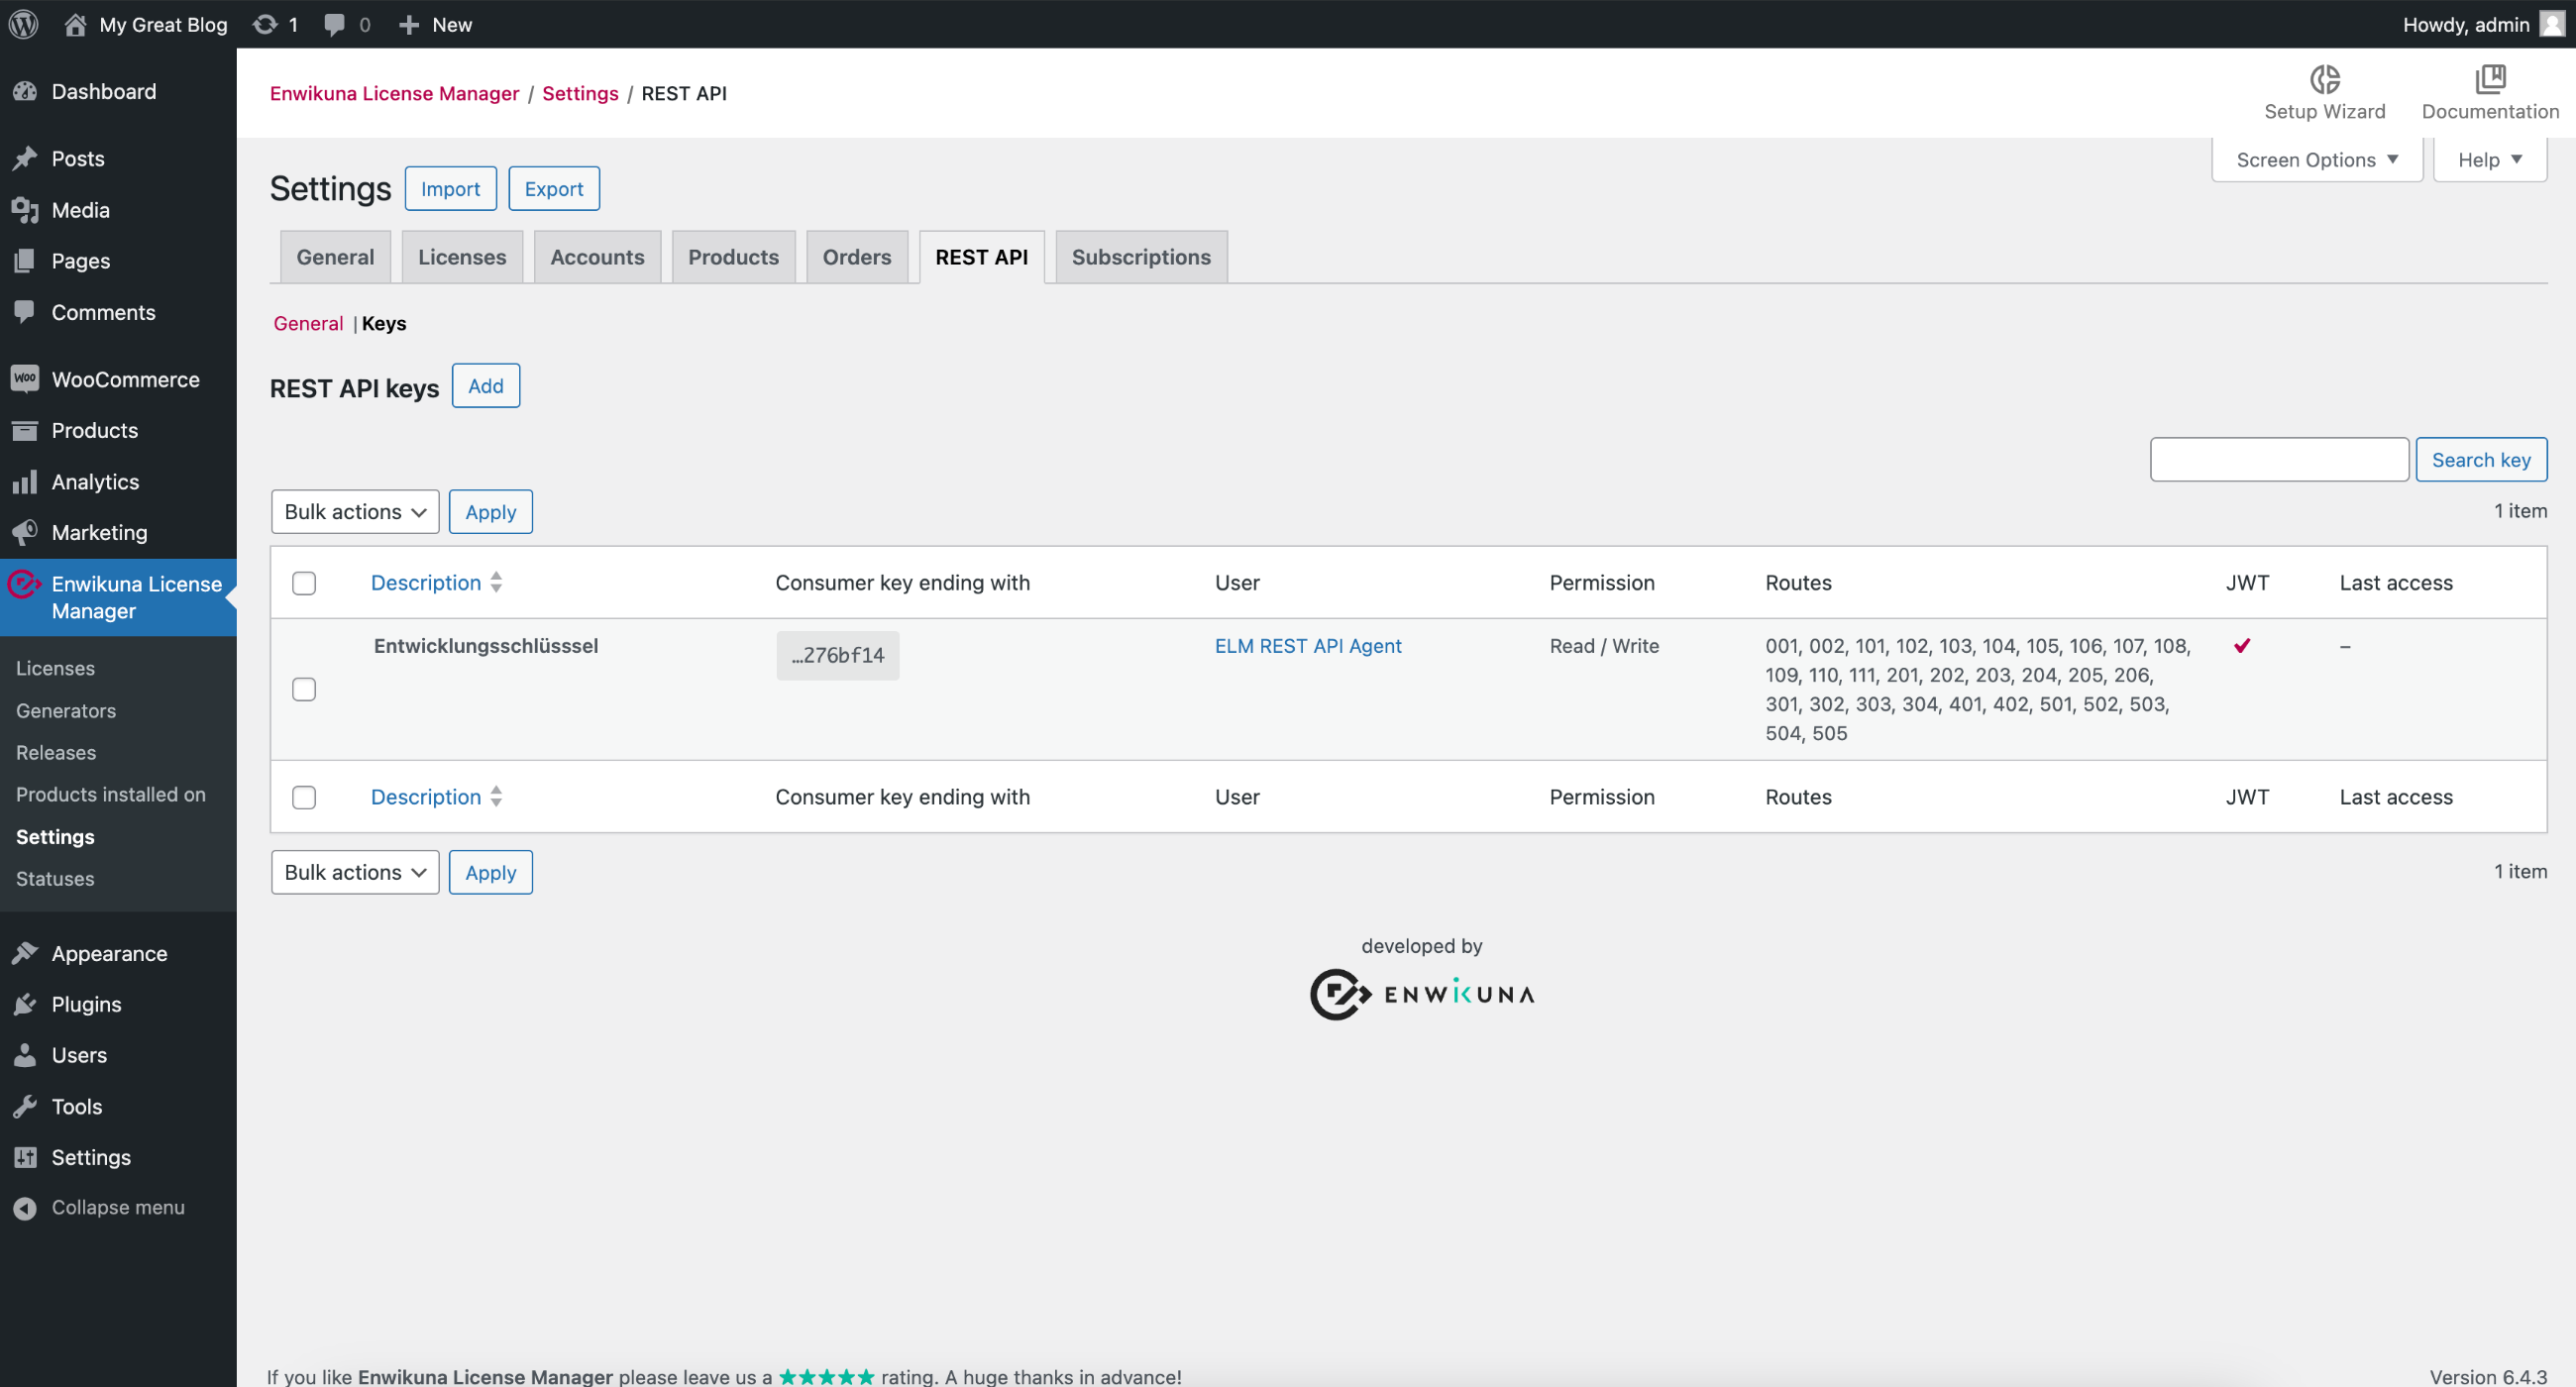Image resolution: width=2576 pixels, height=1387 pixels.
Task: Click the Products archive icon
Action: point(25,430)
